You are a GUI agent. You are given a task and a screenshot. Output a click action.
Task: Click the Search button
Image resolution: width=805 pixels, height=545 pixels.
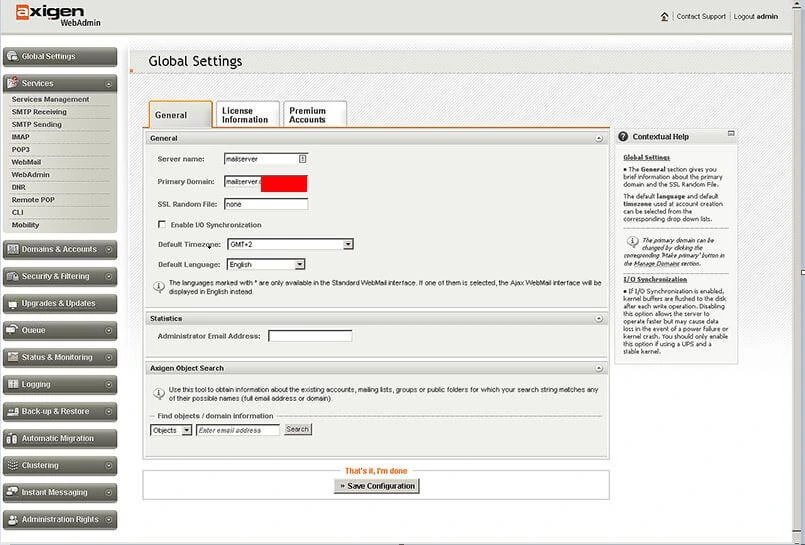pyautogui.click(x=297, y=429)
